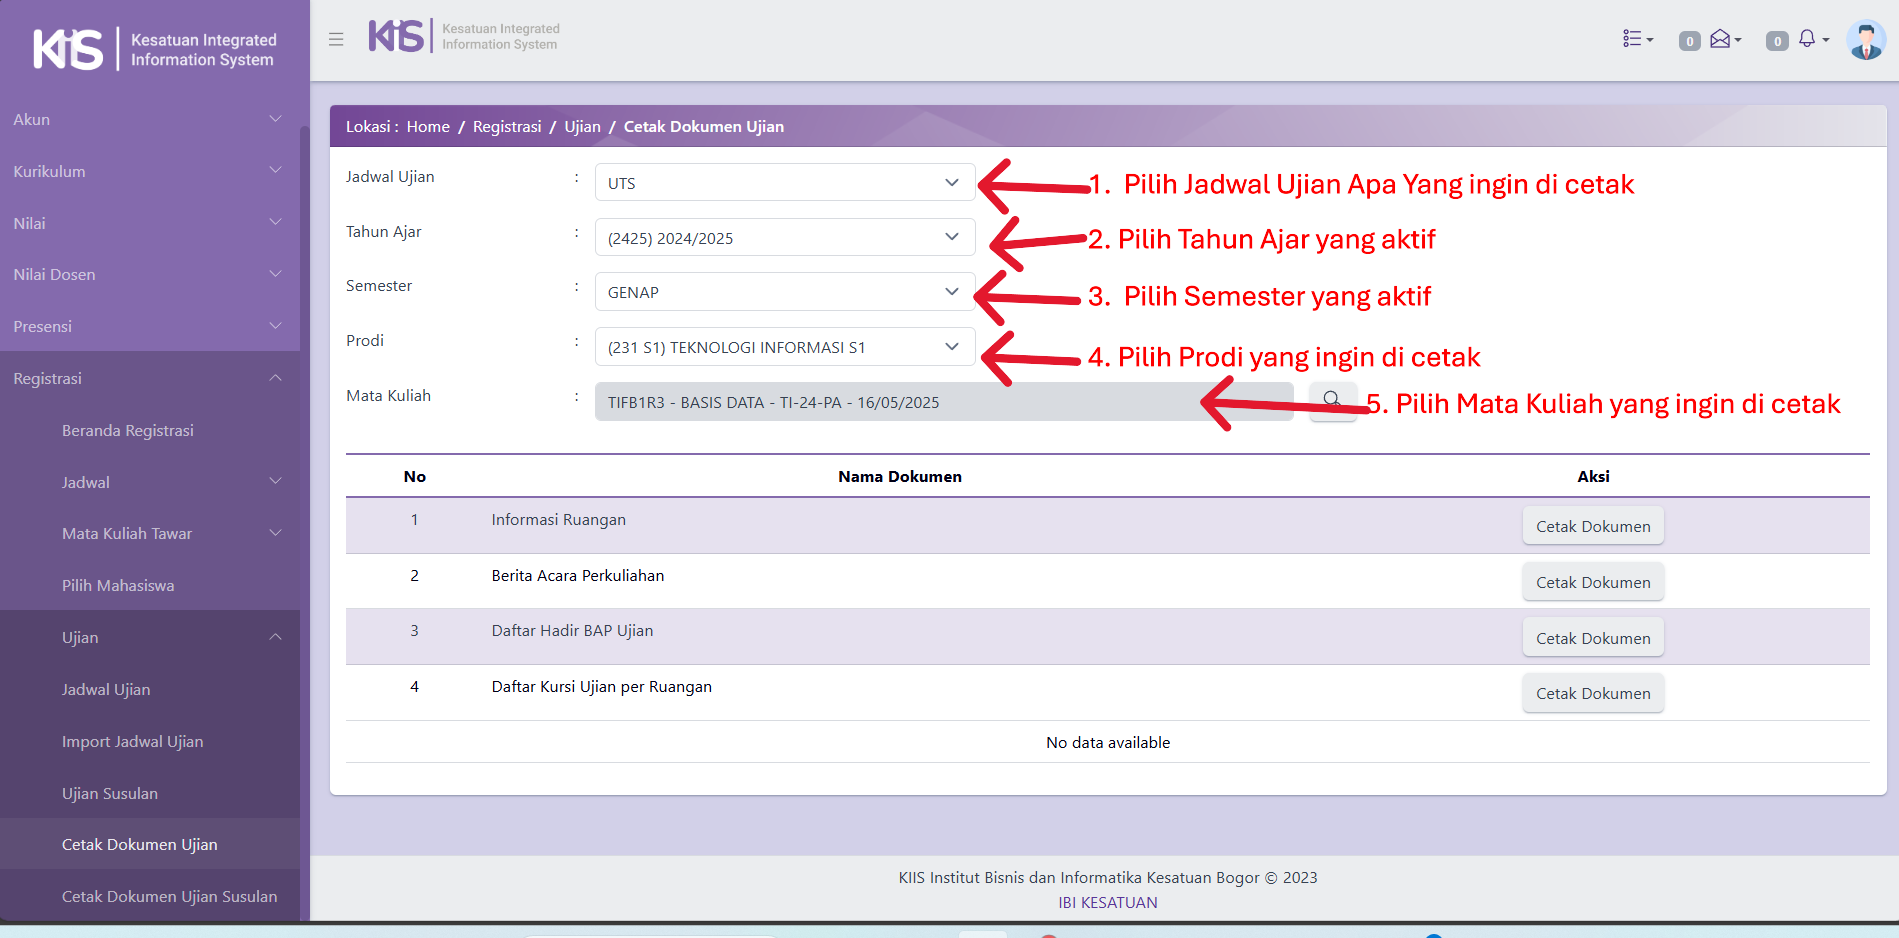Open the notifications bell icon
The image size is (1899, 938).
pyautogui.click(x=1810, y=39)
